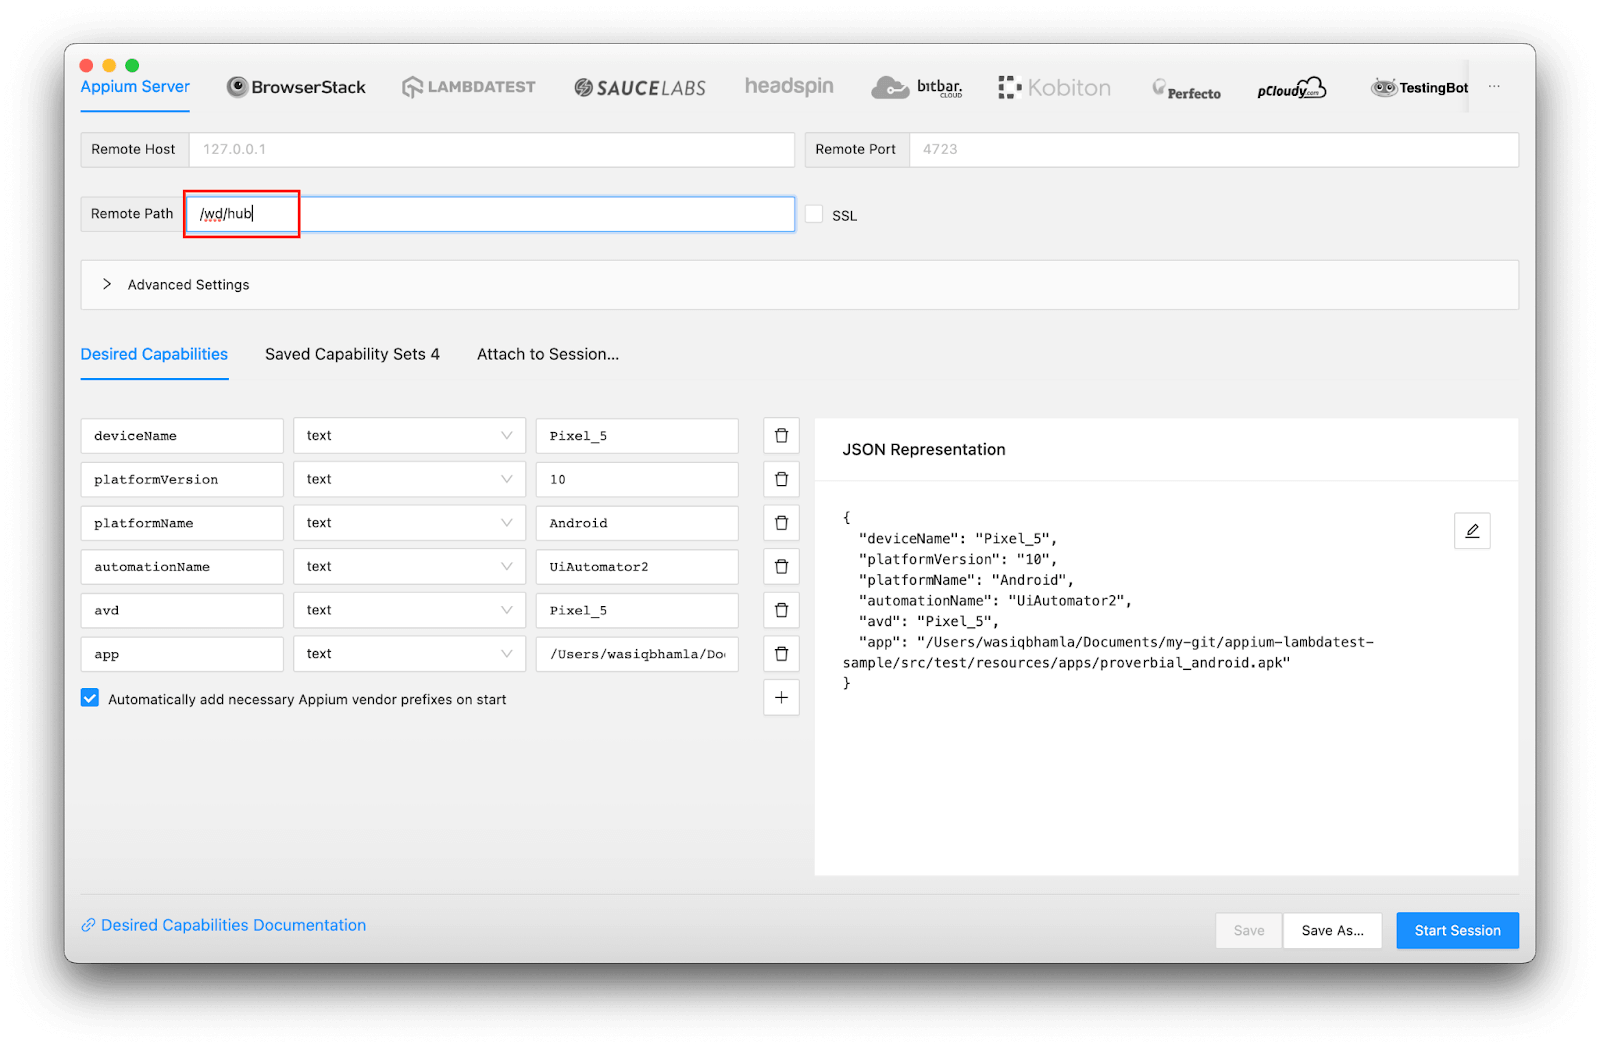Toggle the SSL checkbox
This screenshot has width=1600, height=1048.
(x=814, y=214)
